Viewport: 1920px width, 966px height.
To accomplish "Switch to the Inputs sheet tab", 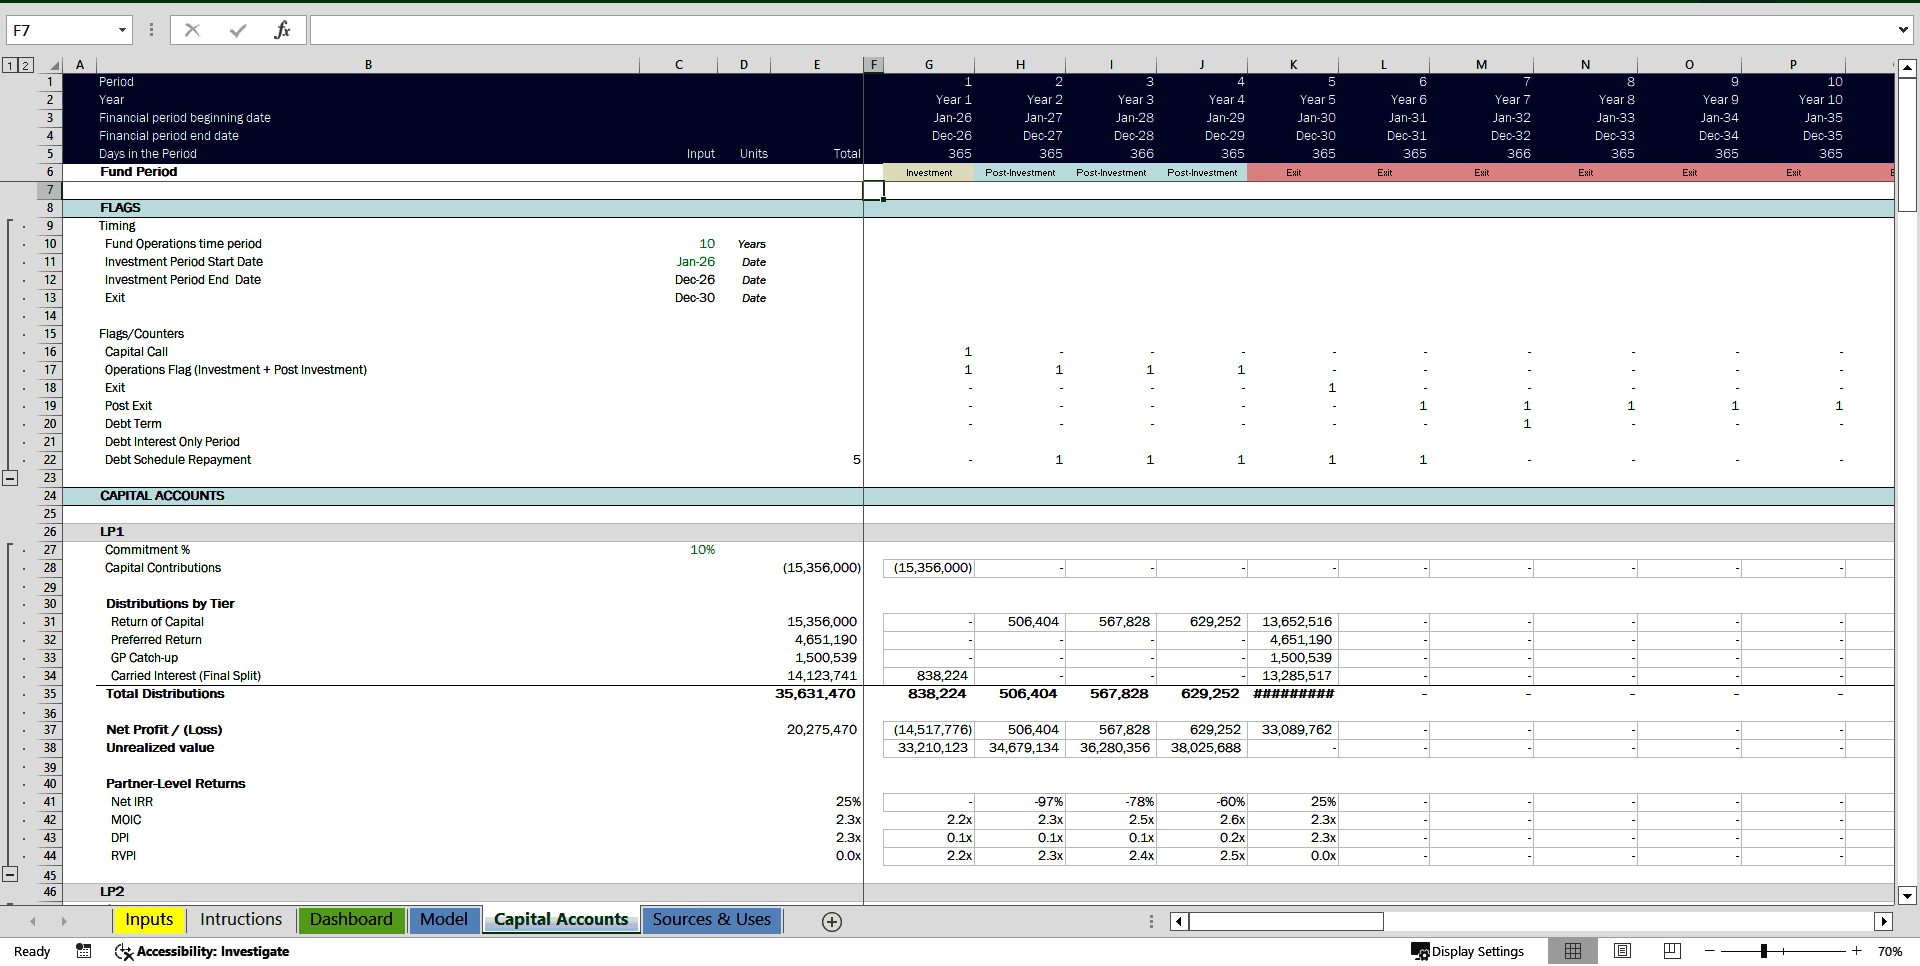I will (x=149, y=920).
